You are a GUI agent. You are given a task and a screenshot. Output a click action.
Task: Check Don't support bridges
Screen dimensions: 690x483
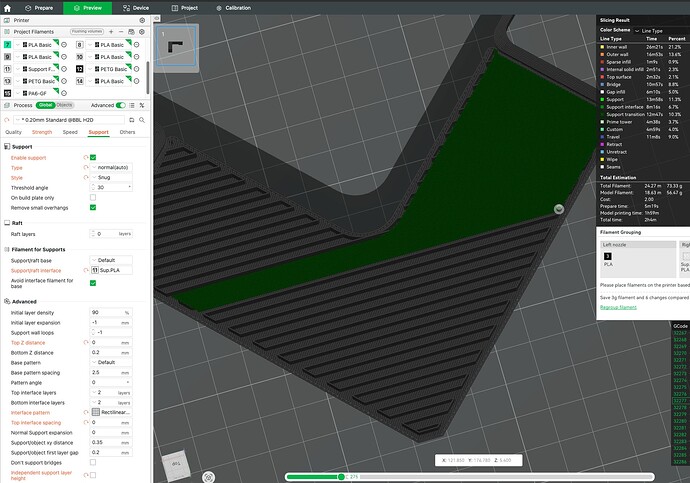tap(93, 462)
